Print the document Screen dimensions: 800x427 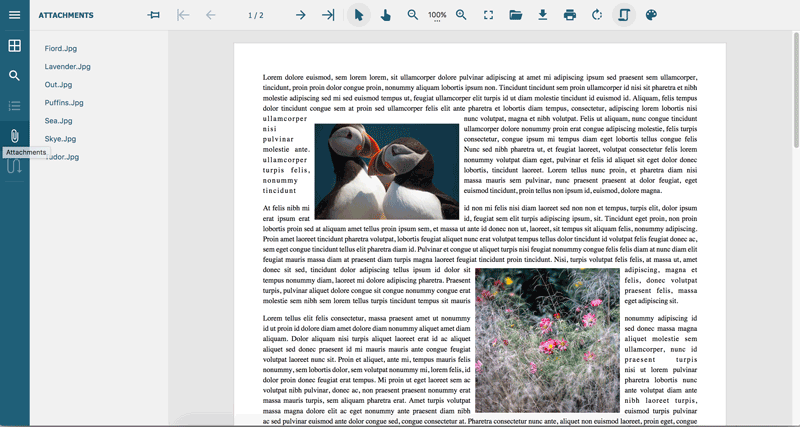tap(570, 15)
